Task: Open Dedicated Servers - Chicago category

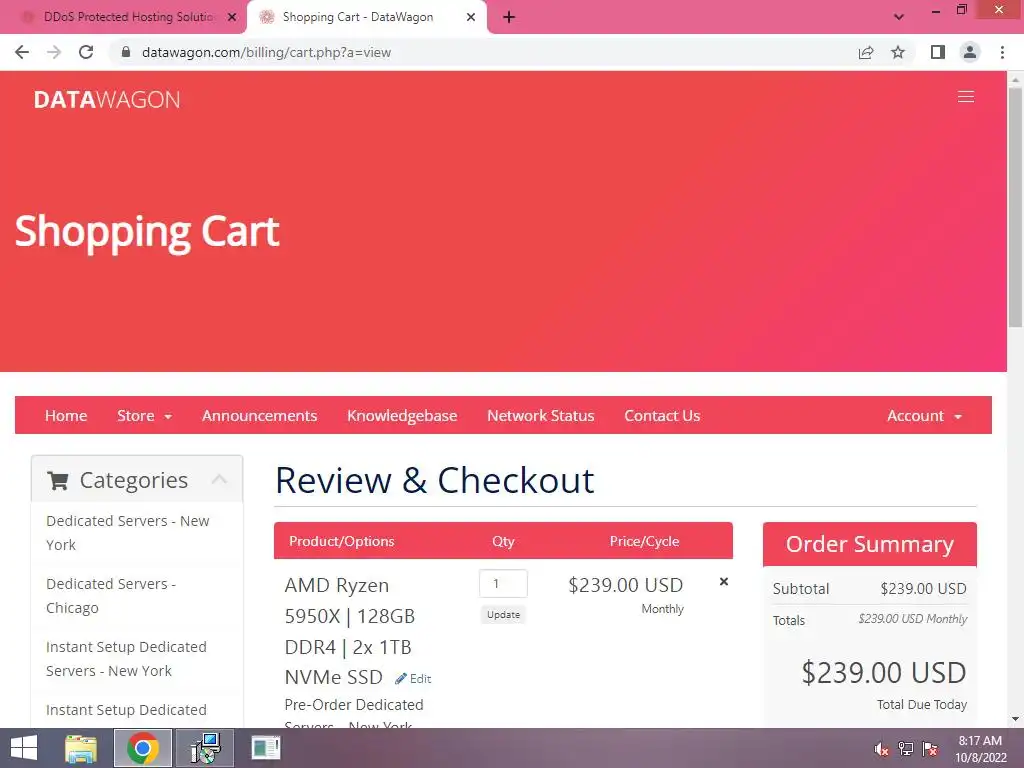Action: 111,596
